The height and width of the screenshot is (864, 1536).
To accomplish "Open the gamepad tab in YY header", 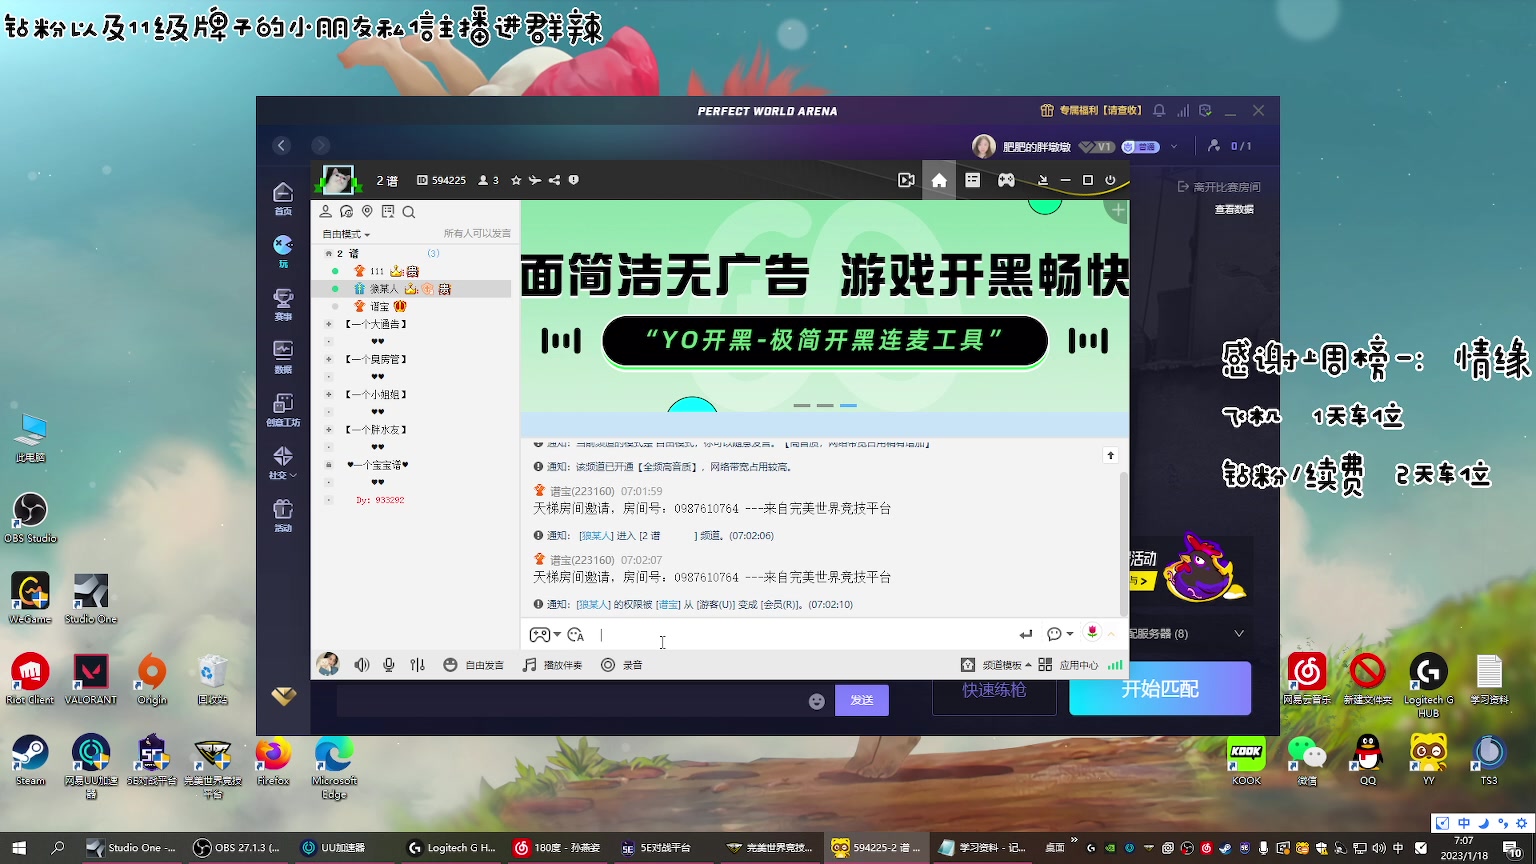I will click(1006, 181).
